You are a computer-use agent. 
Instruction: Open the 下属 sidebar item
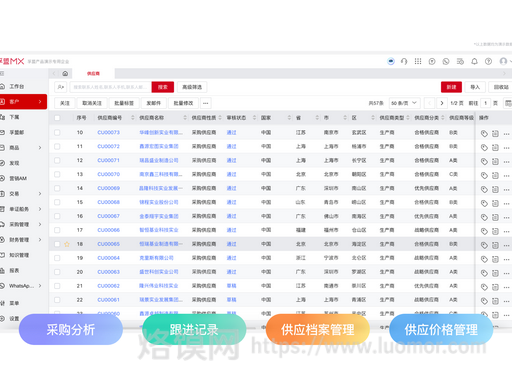[14, 117]
